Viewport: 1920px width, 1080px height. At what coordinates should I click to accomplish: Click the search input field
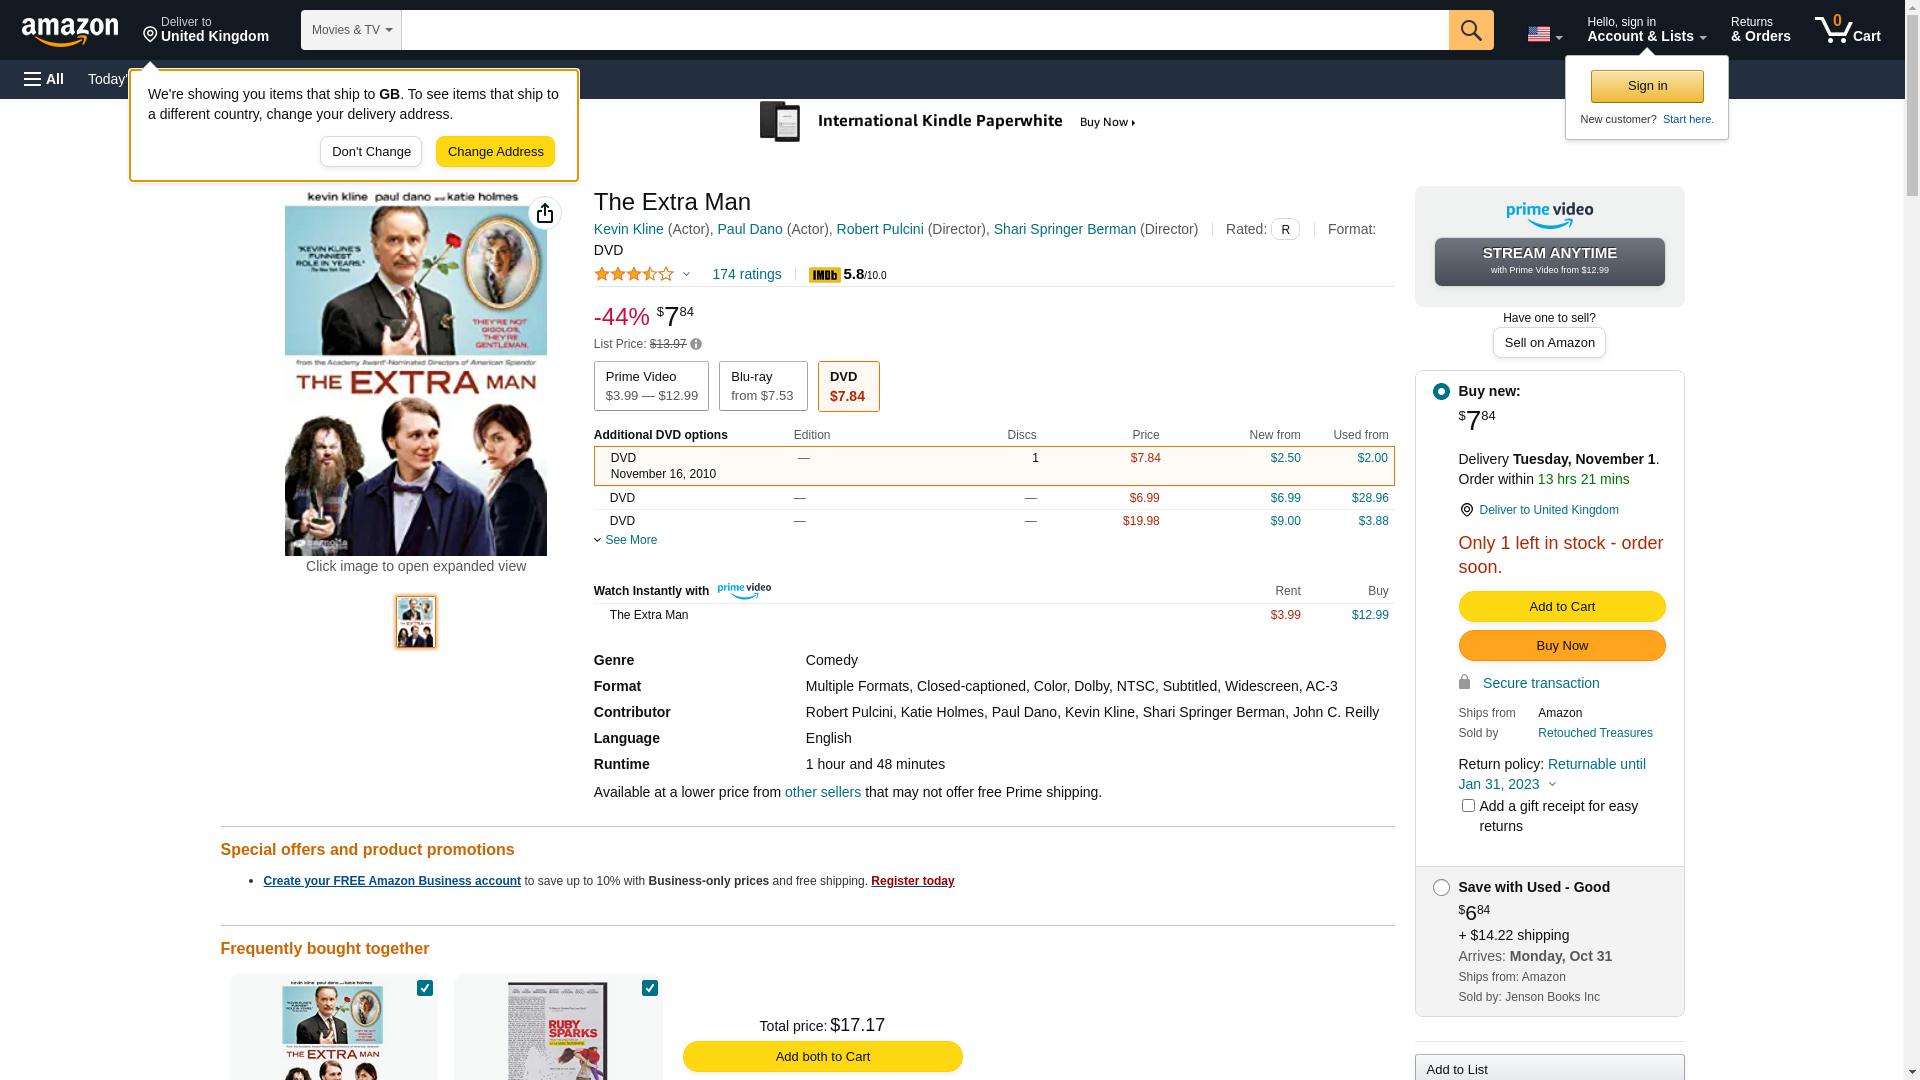[x=924, y=30]
